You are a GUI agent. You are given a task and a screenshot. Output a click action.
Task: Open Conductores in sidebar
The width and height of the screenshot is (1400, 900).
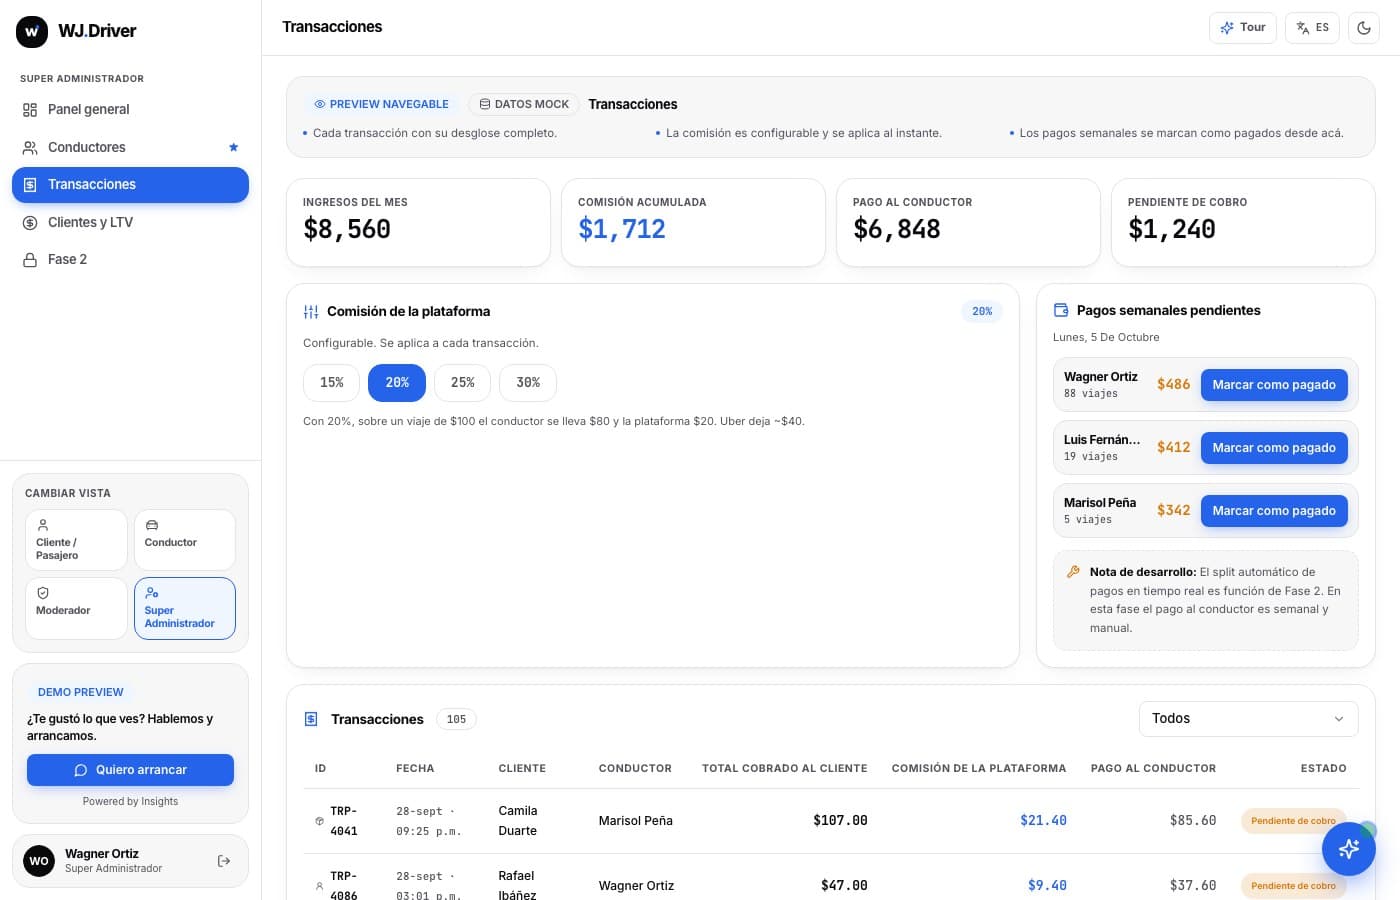(x=130, y=147)
